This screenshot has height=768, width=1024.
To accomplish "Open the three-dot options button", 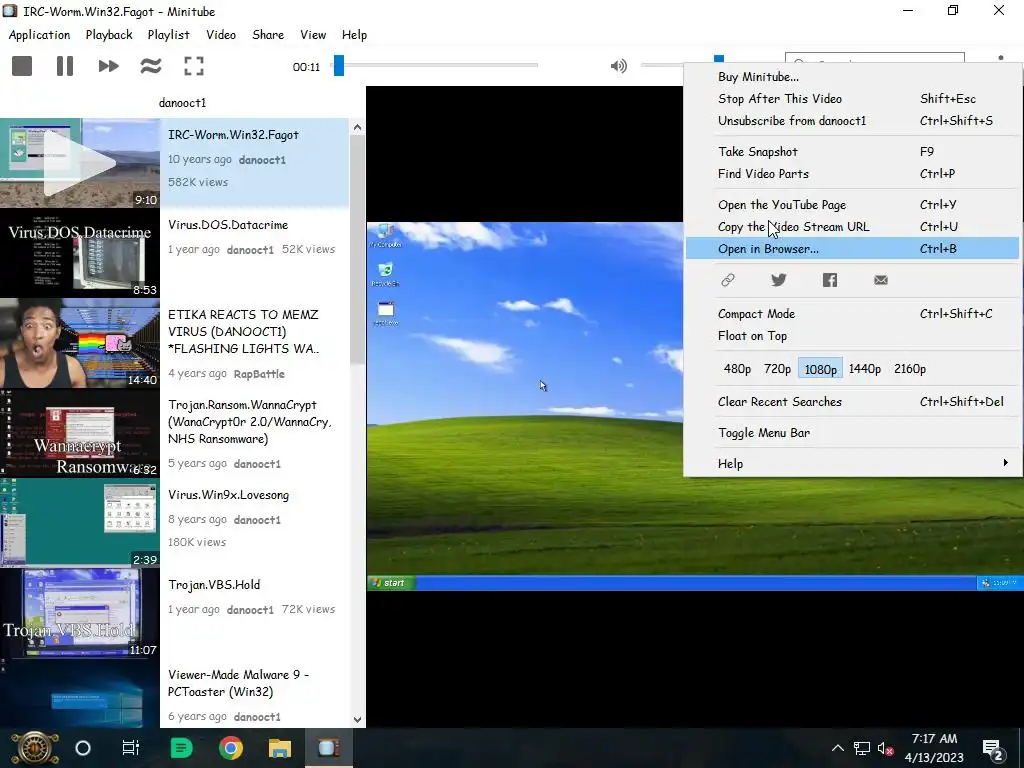I will tap(1000, 58).
